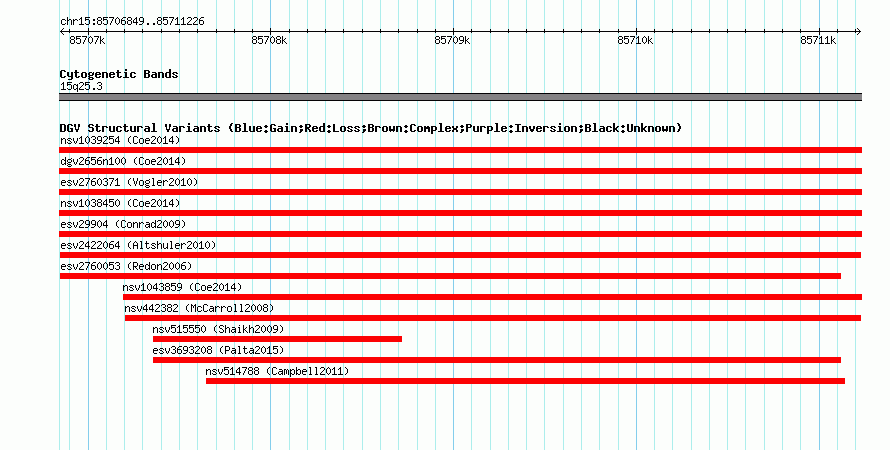The height and width of the screenshot is (450, 890).
Task: Click the red bar for esv2760053
Action: 450,276
